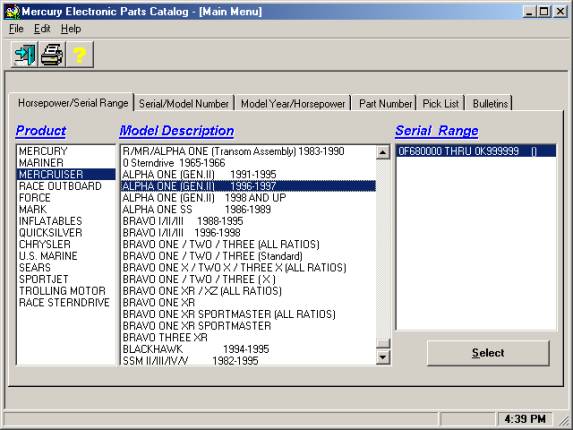The height and width of the screenshot is (430, 573).
Task: Select BRAVO THREE XR model
Action: [248, 338]
